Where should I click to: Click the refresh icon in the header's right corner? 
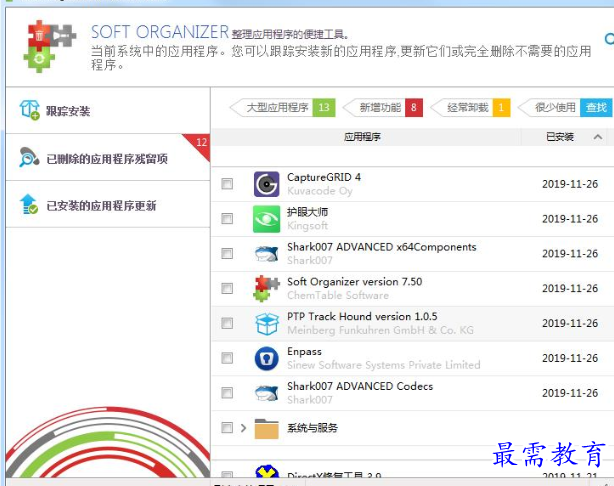609,38
